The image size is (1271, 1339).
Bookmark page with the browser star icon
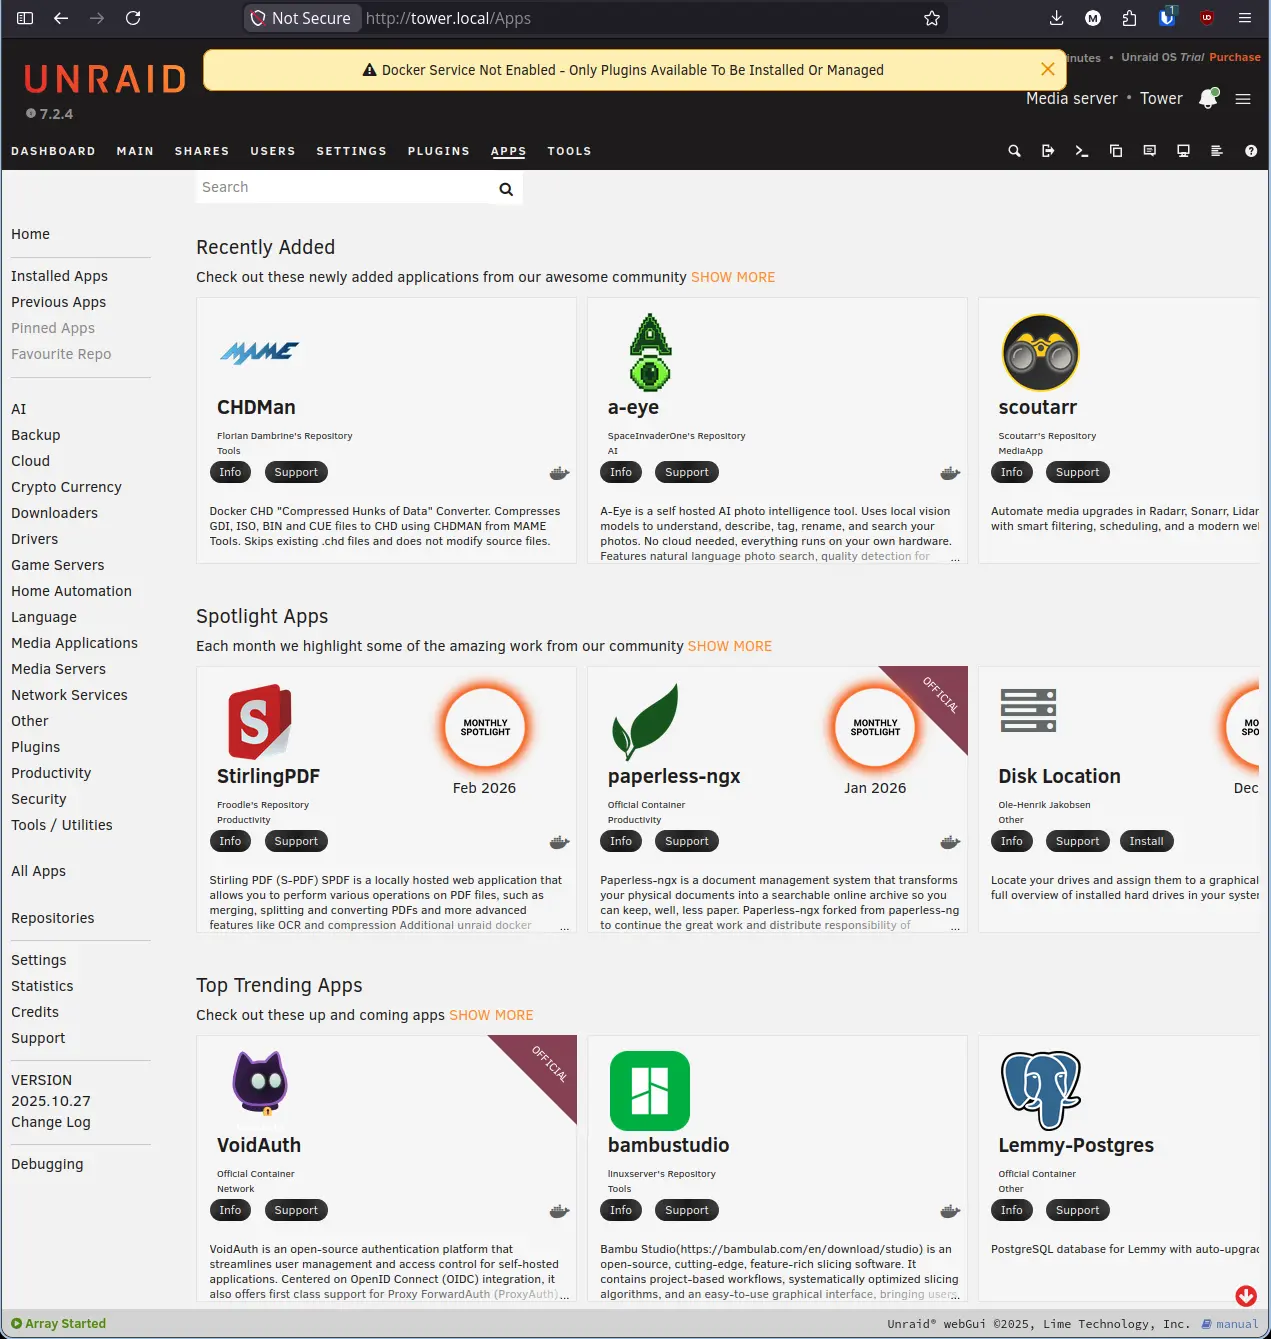(932, 18)
